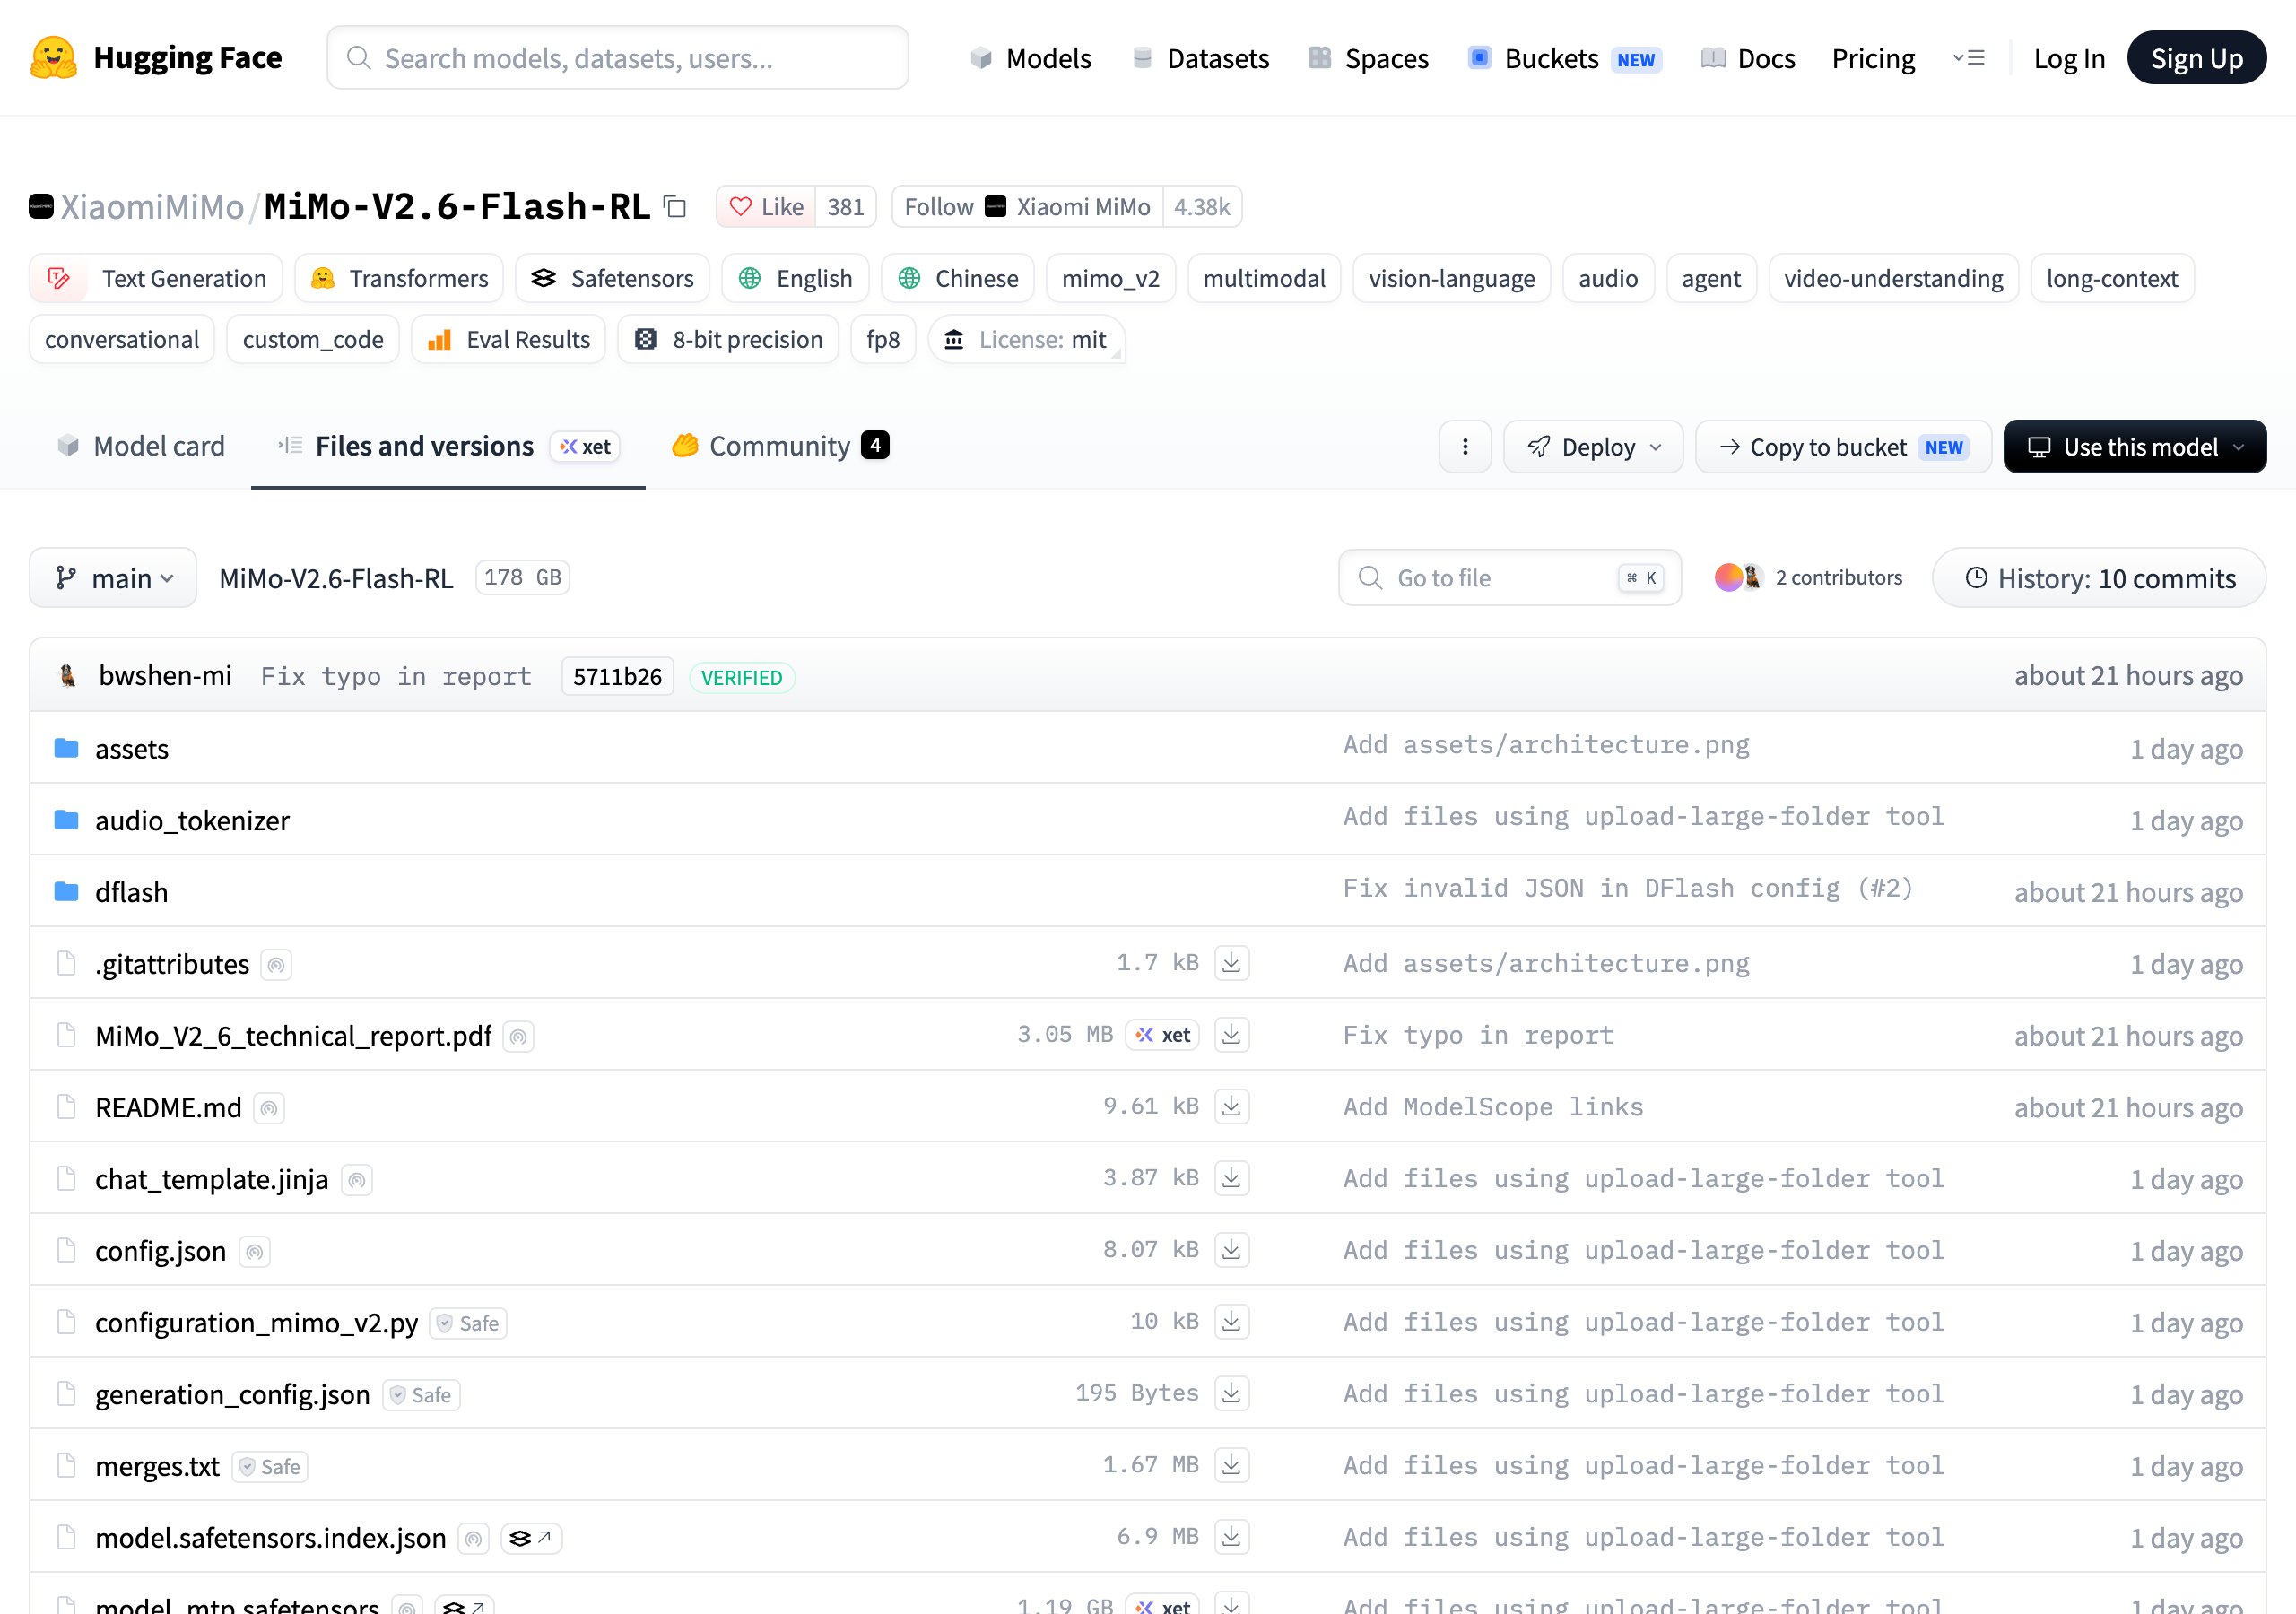This screenshot has width=2296, height=1614.
Task: Expand the Use this model dropdown
Action: [2134, 447]
